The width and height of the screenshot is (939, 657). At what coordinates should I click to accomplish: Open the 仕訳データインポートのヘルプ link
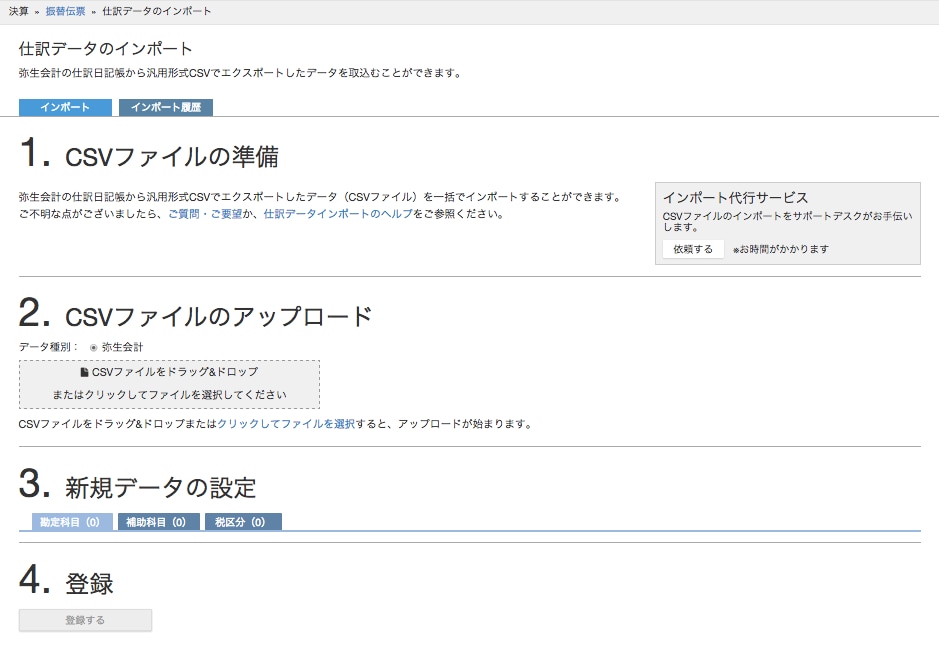(338, 214)
